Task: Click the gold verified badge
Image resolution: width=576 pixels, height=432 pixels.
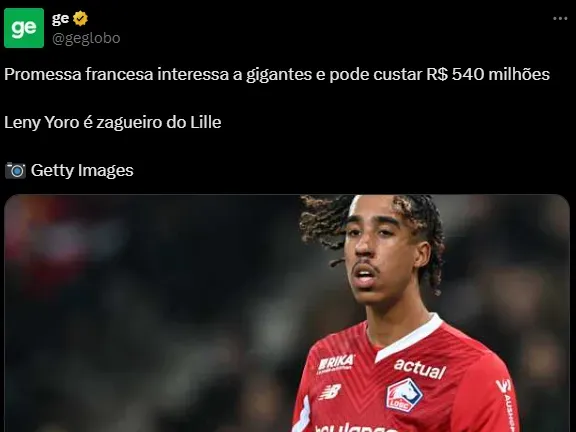Action: coord(80,18)
